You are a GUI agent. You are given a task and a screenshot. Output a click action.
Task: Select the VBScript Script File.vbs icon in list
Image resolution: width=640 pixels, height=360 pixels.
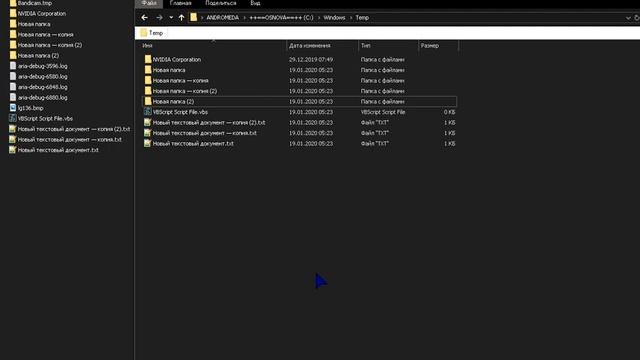tap(148, 112)
